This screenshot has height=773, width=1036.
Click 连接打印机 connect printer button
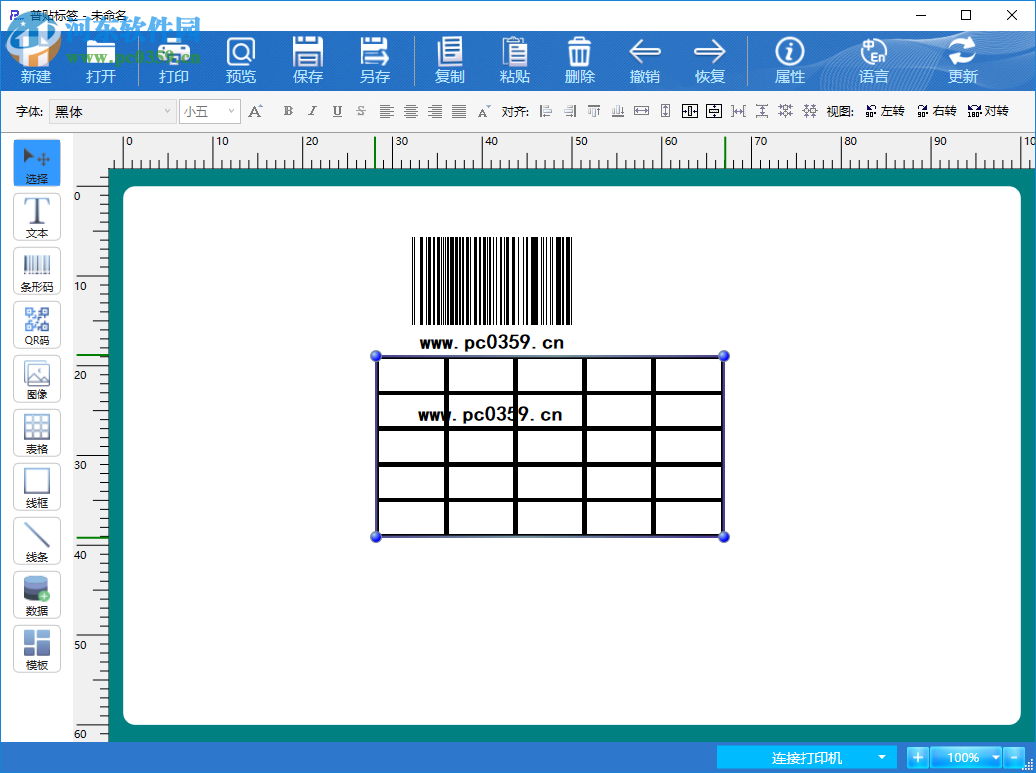[806, 757]
